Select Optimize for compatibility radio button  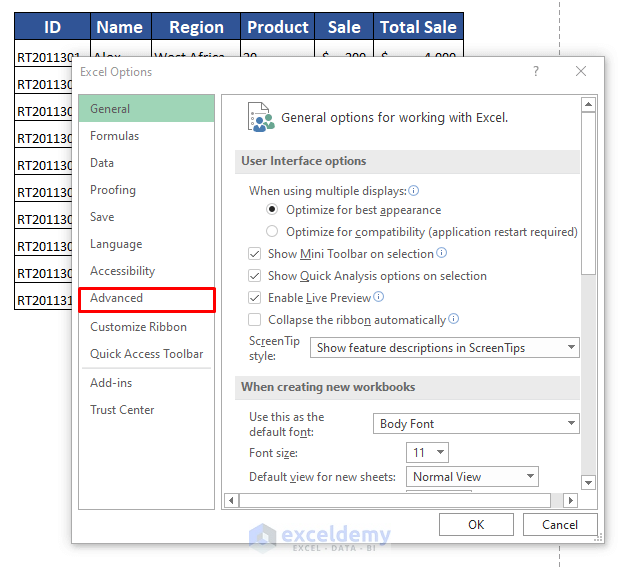[272, 232]
